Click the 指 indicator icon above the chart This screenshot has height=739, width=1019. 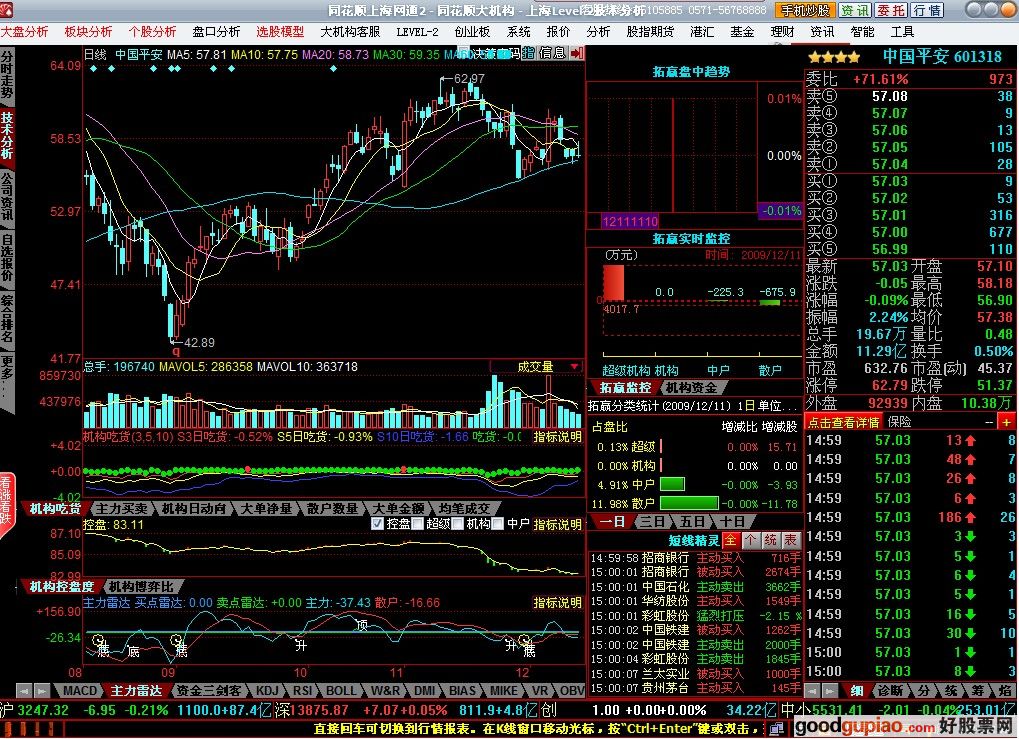pyautogui.click(x=528, y=53)
